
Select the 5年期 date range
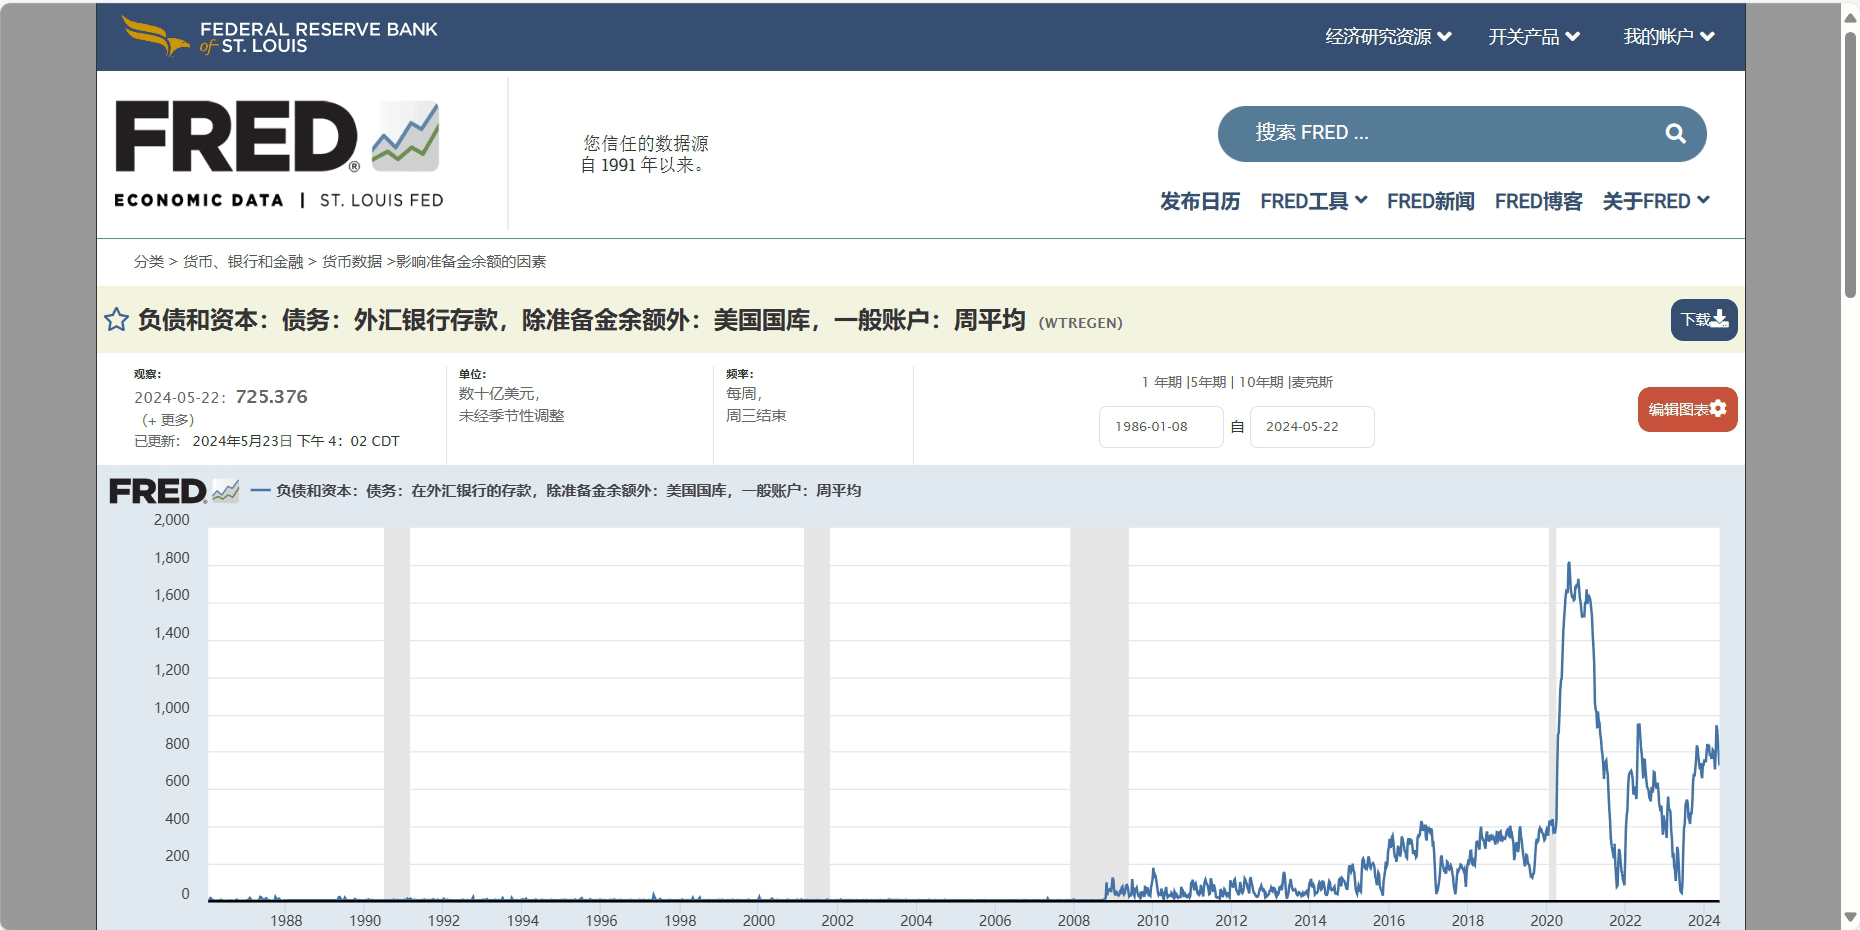point(1208,382)
